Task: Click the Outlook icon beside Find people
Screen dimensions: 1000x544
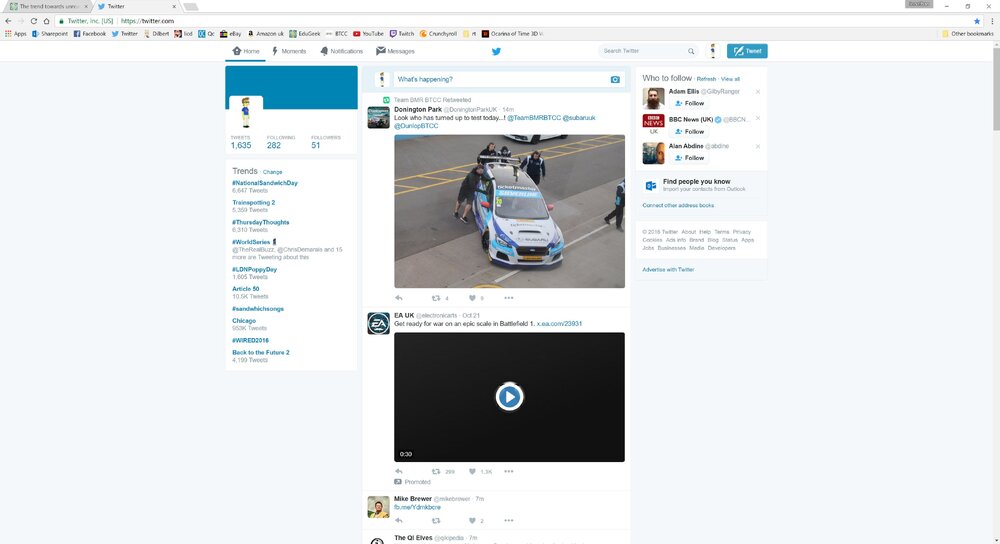Action: (651, 186)
